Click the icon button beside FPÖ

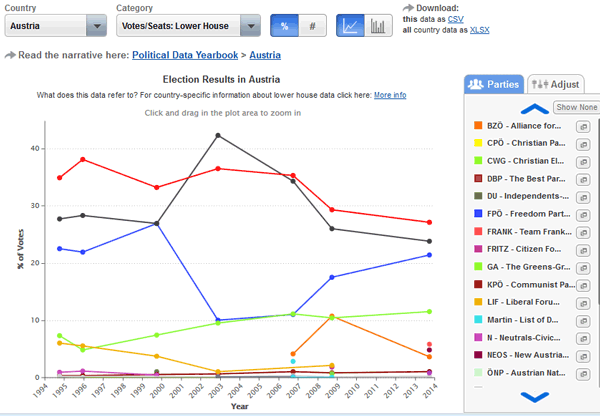[583, 215]
